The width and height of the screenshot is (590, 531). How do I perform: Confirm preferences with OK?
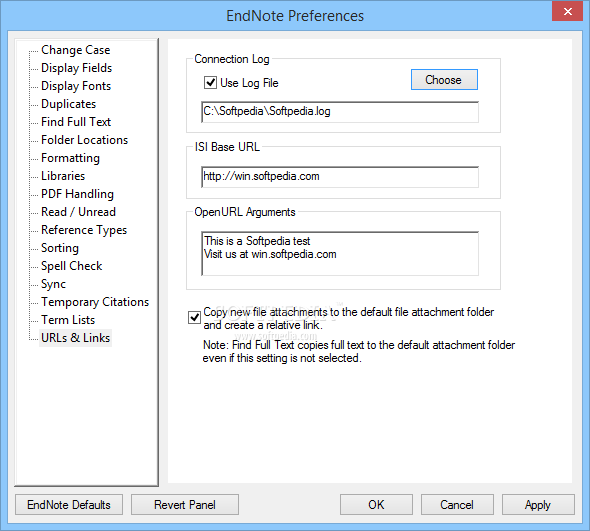click(376, 505)
